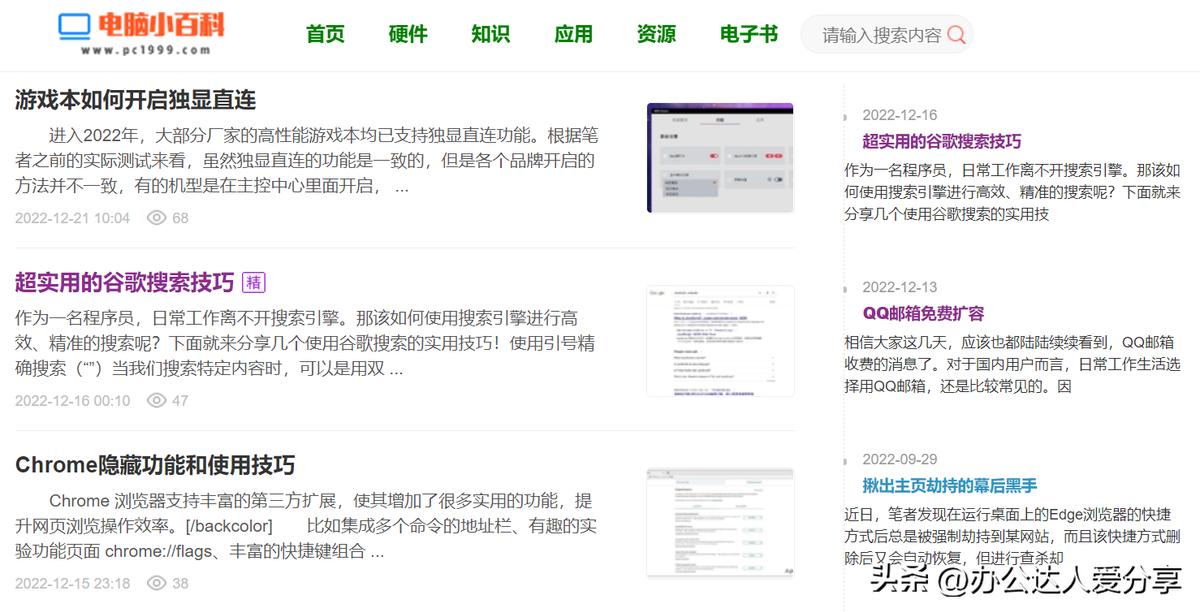Open the 知识 section

click(x=490, y=33)
